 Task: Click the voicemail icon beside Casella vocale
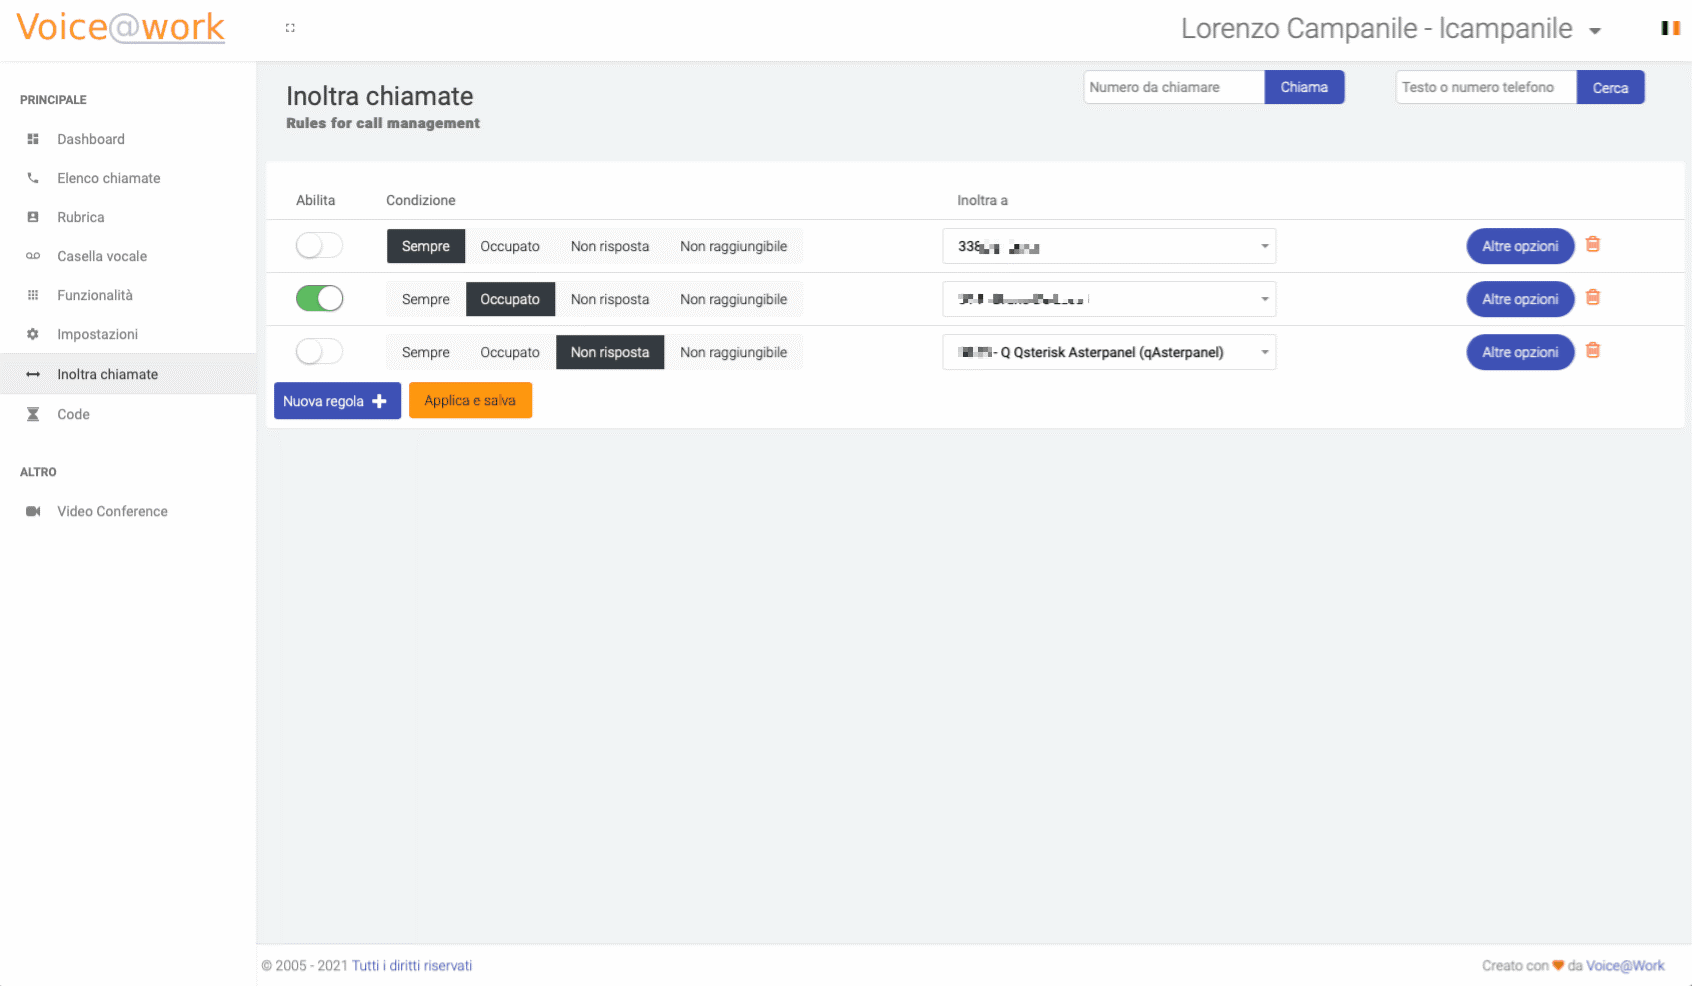click(33, 256)
